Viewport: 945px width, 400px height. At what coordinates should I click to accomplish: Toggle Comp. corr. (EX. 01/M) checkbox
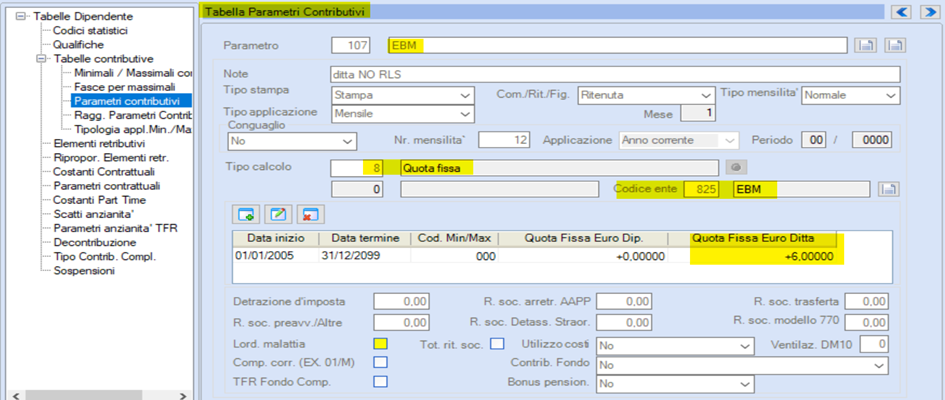pyautogui.click(x=380, y=363)
